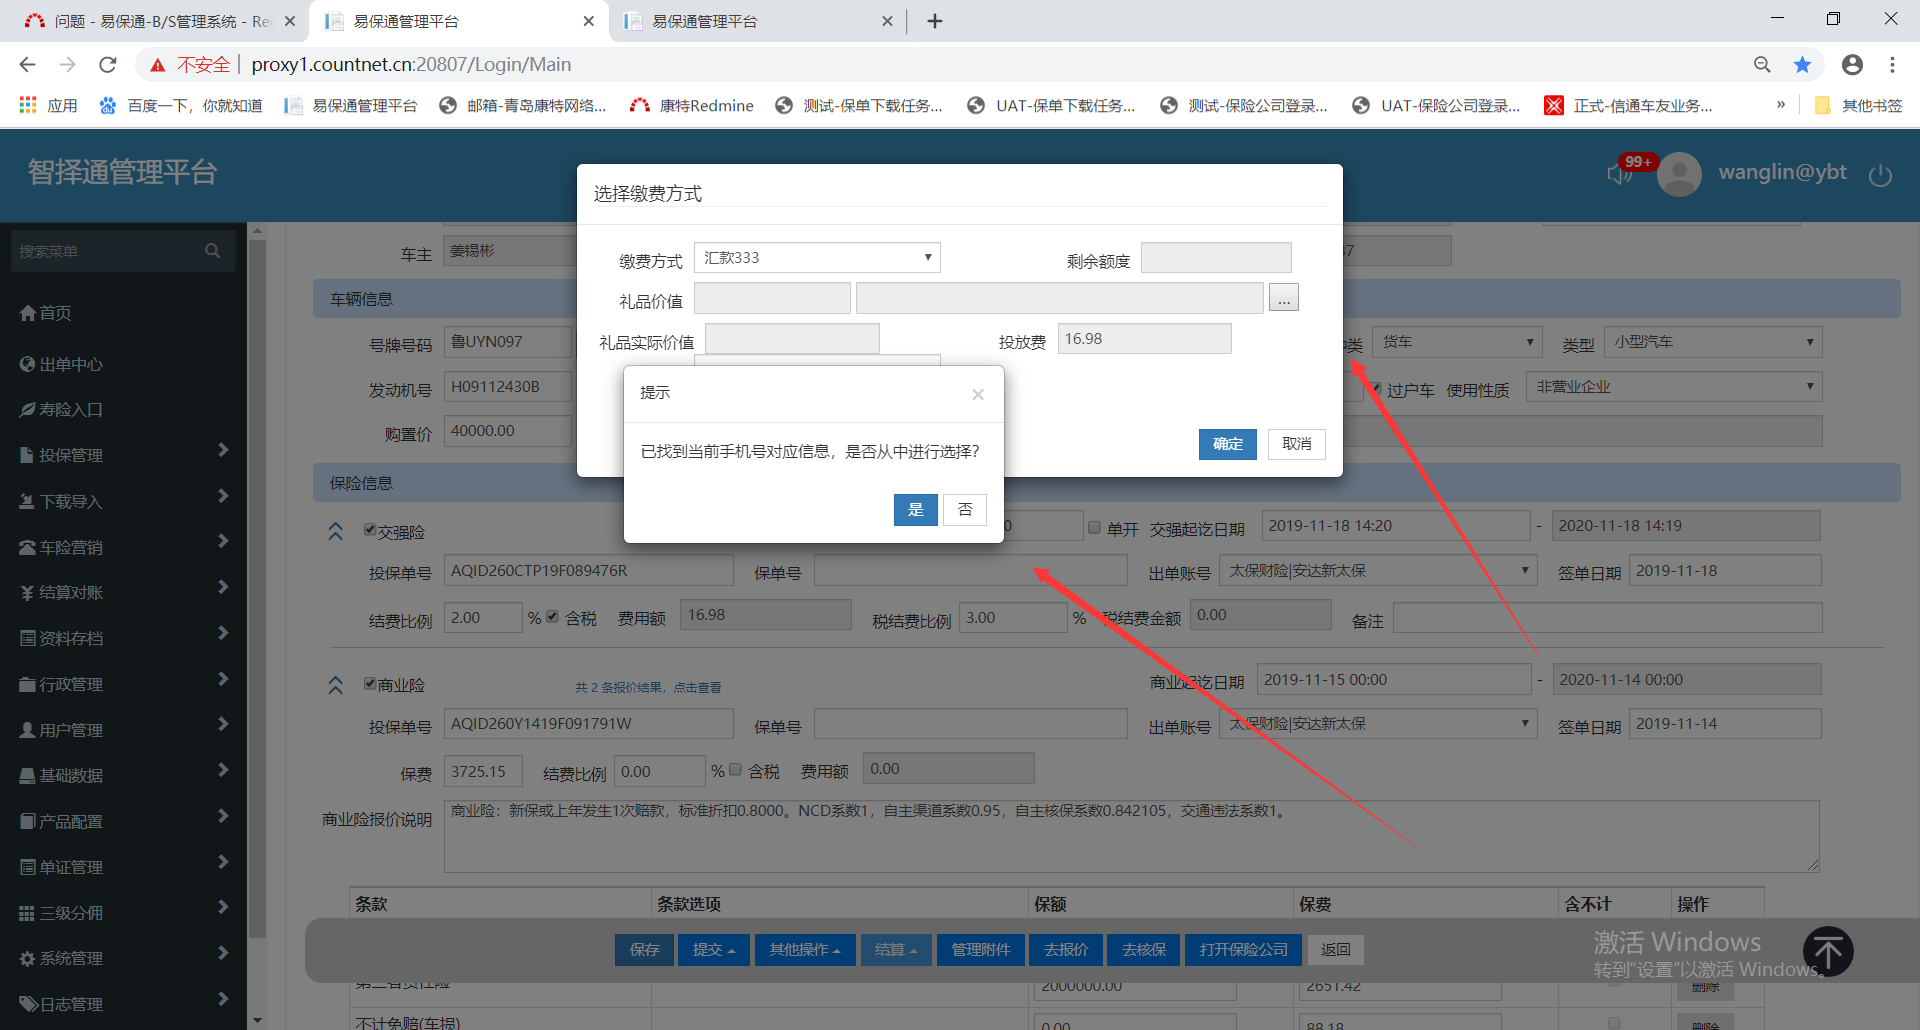1920x1030 pixels.
Task: Open the 类型 dropdown showing 小型汽车
Action: coord(1713,342)
